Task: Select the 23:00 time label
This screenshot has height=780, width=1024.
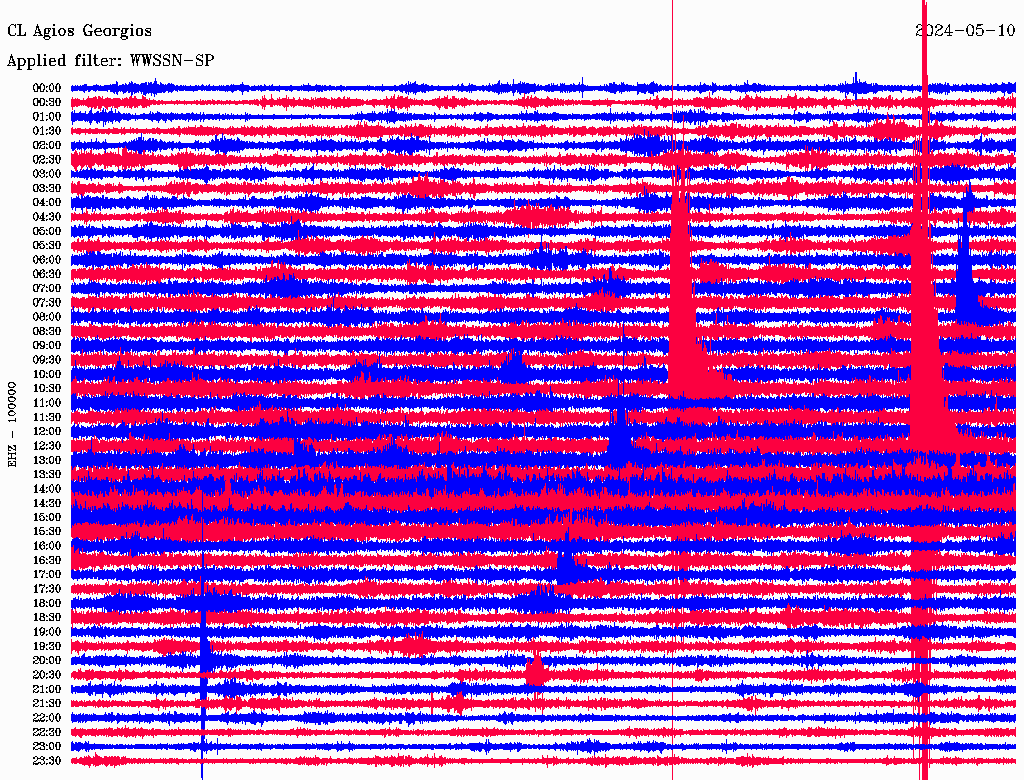Action: 47,747
